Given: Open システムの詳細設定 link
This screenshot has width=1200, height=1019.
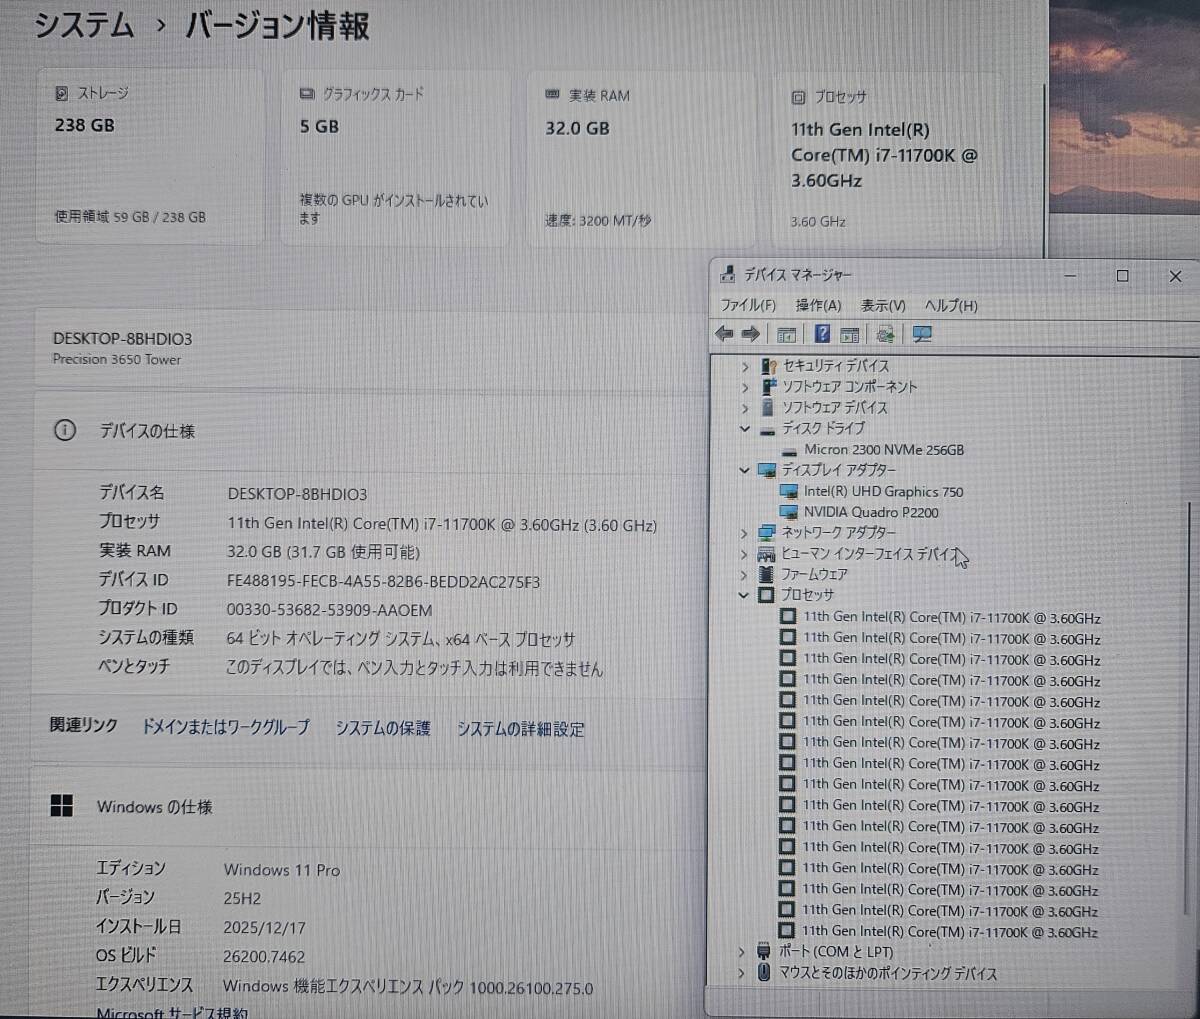Looking at the screenshot, I should (520, 729).
